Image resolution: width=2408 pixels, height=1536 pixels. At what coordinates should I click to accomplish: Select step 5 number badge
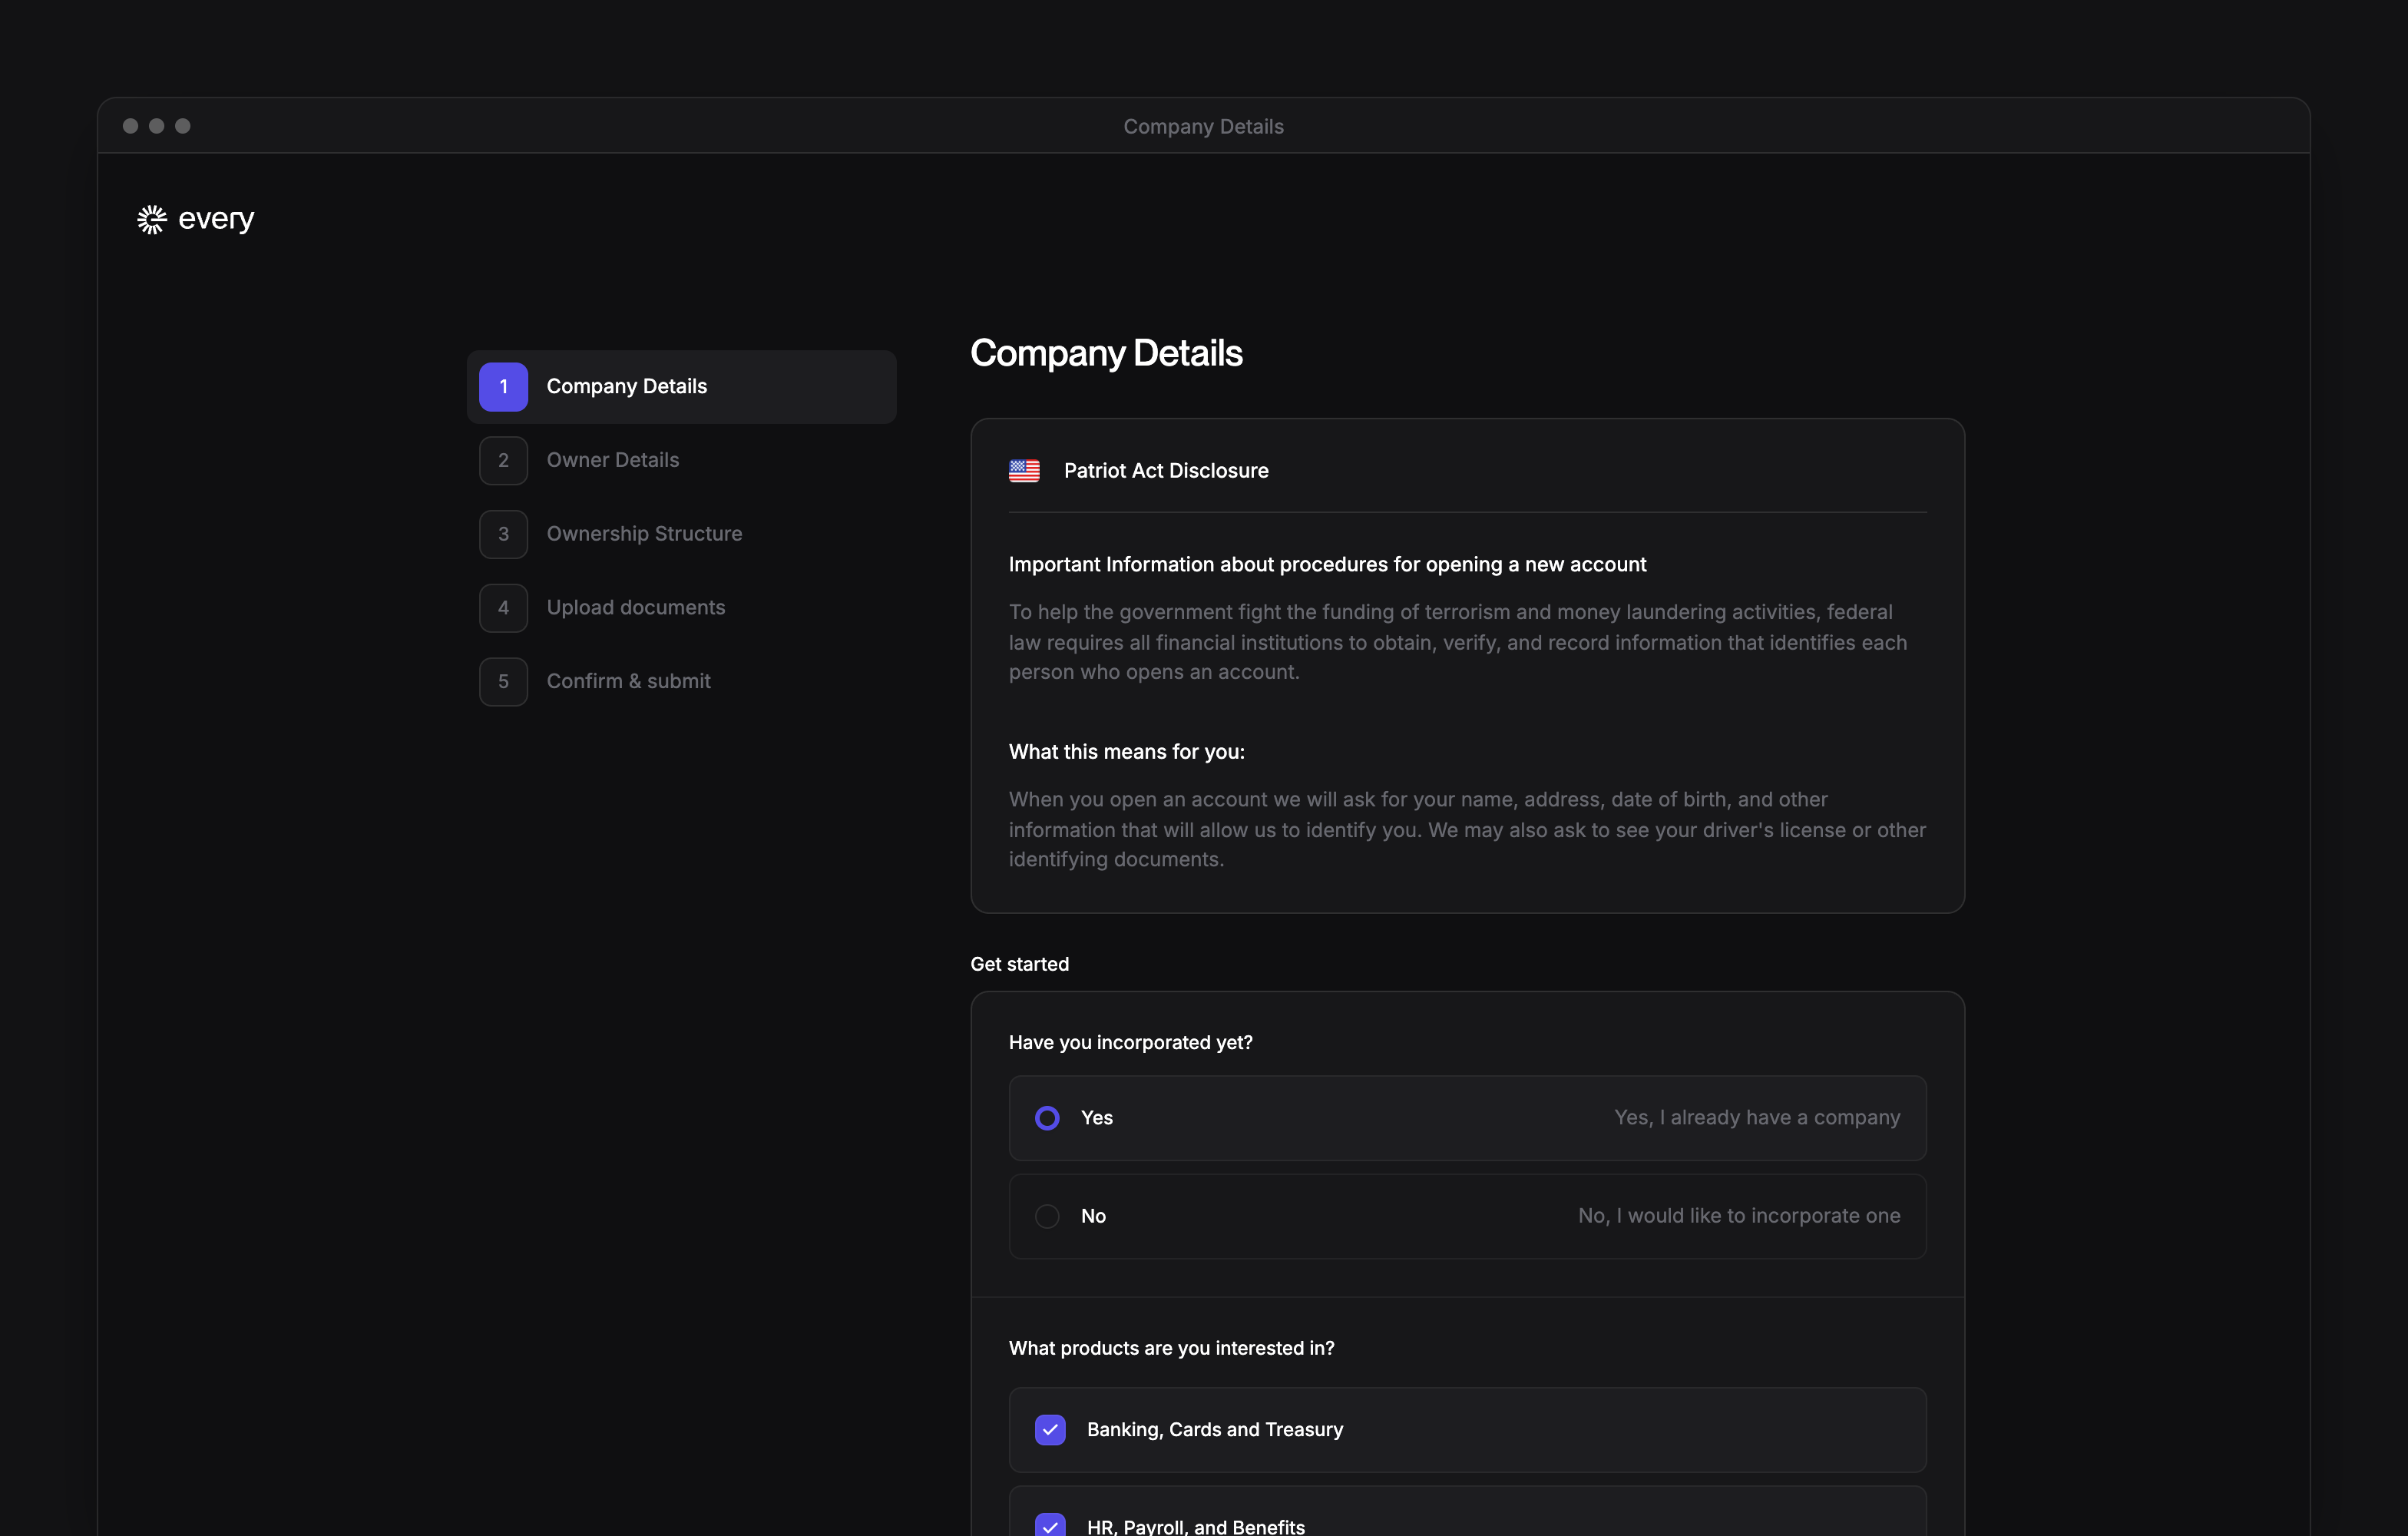click(x=503, y=682)
